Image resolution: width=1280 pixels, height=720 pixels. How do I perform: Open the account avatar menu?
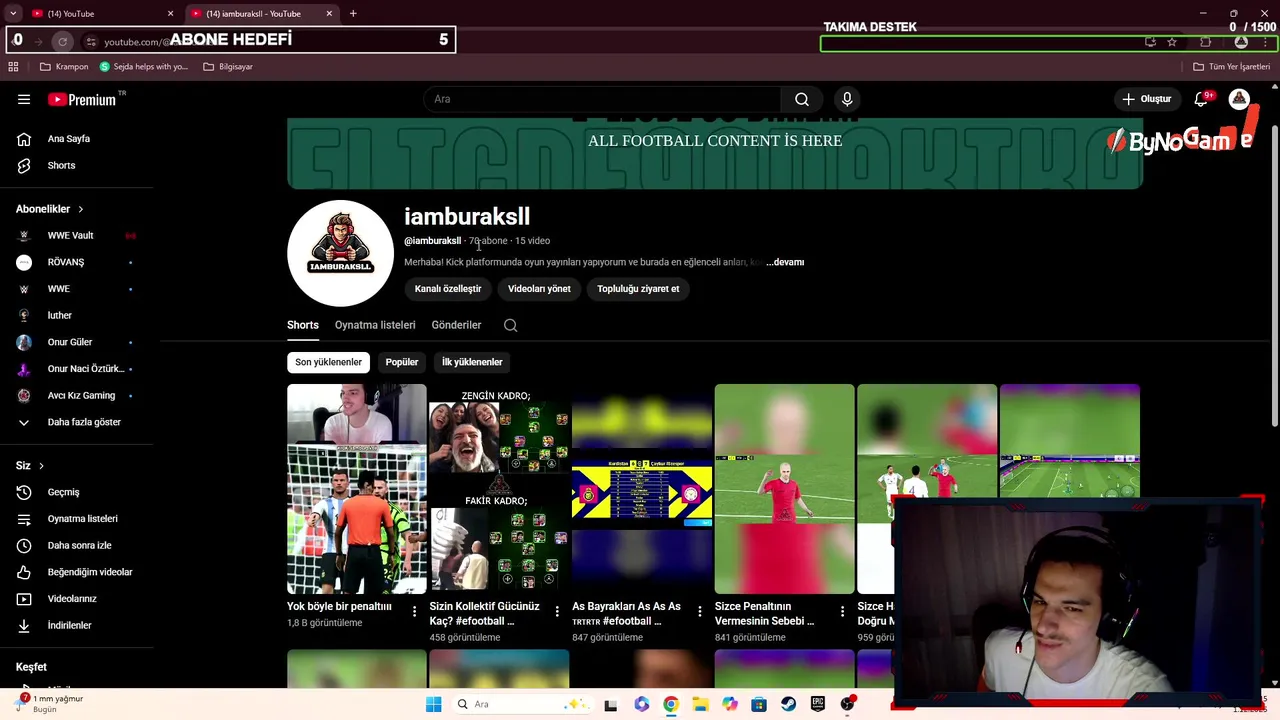click(x=1239, y=99)
